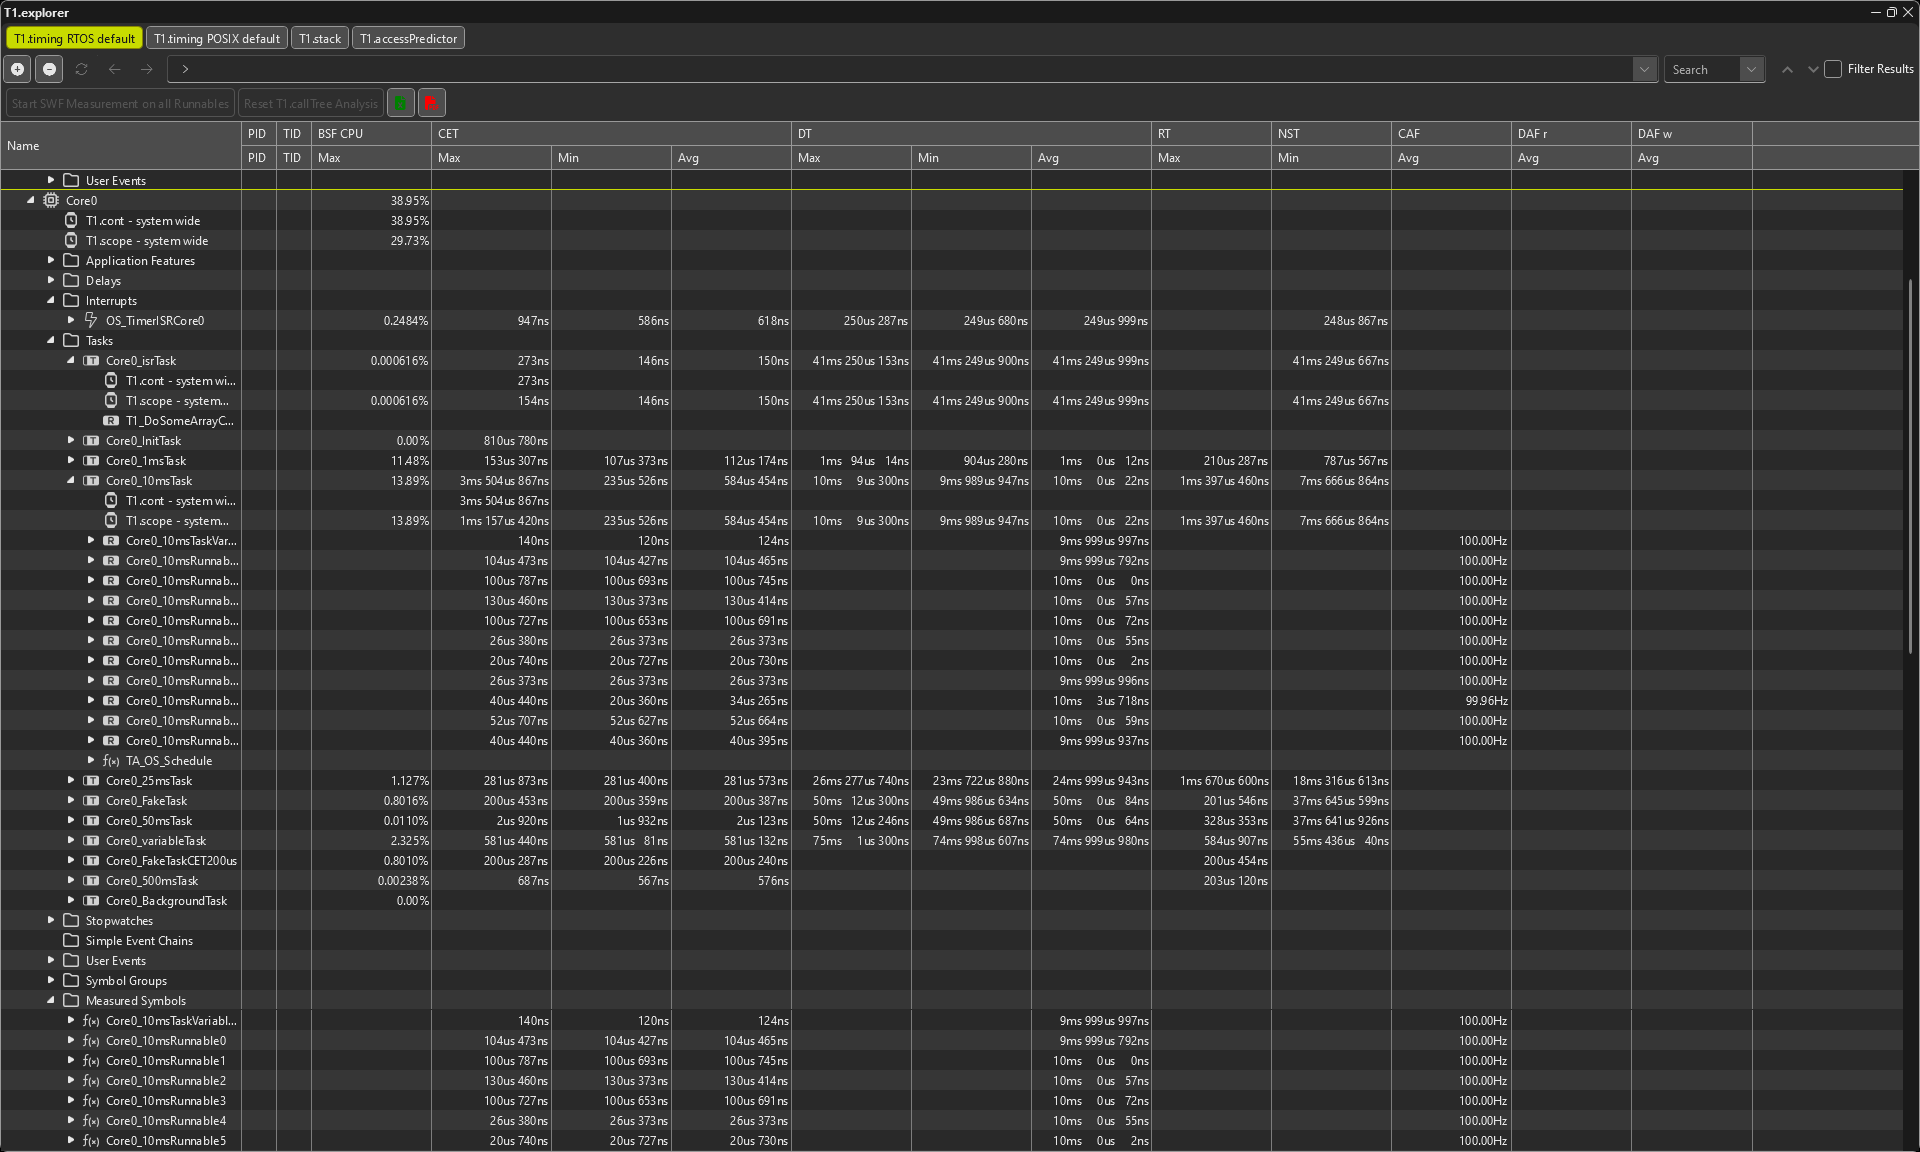Click the collapse all minus icon

pos(49,69)
